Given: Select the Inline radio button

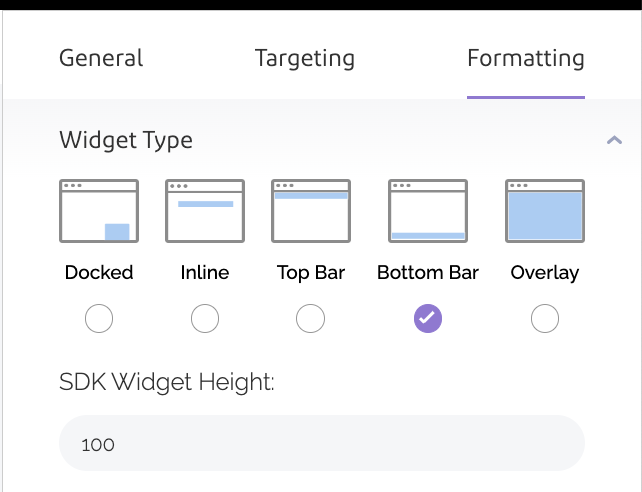Looking at the screenshot, I should [x=205, y=319].
